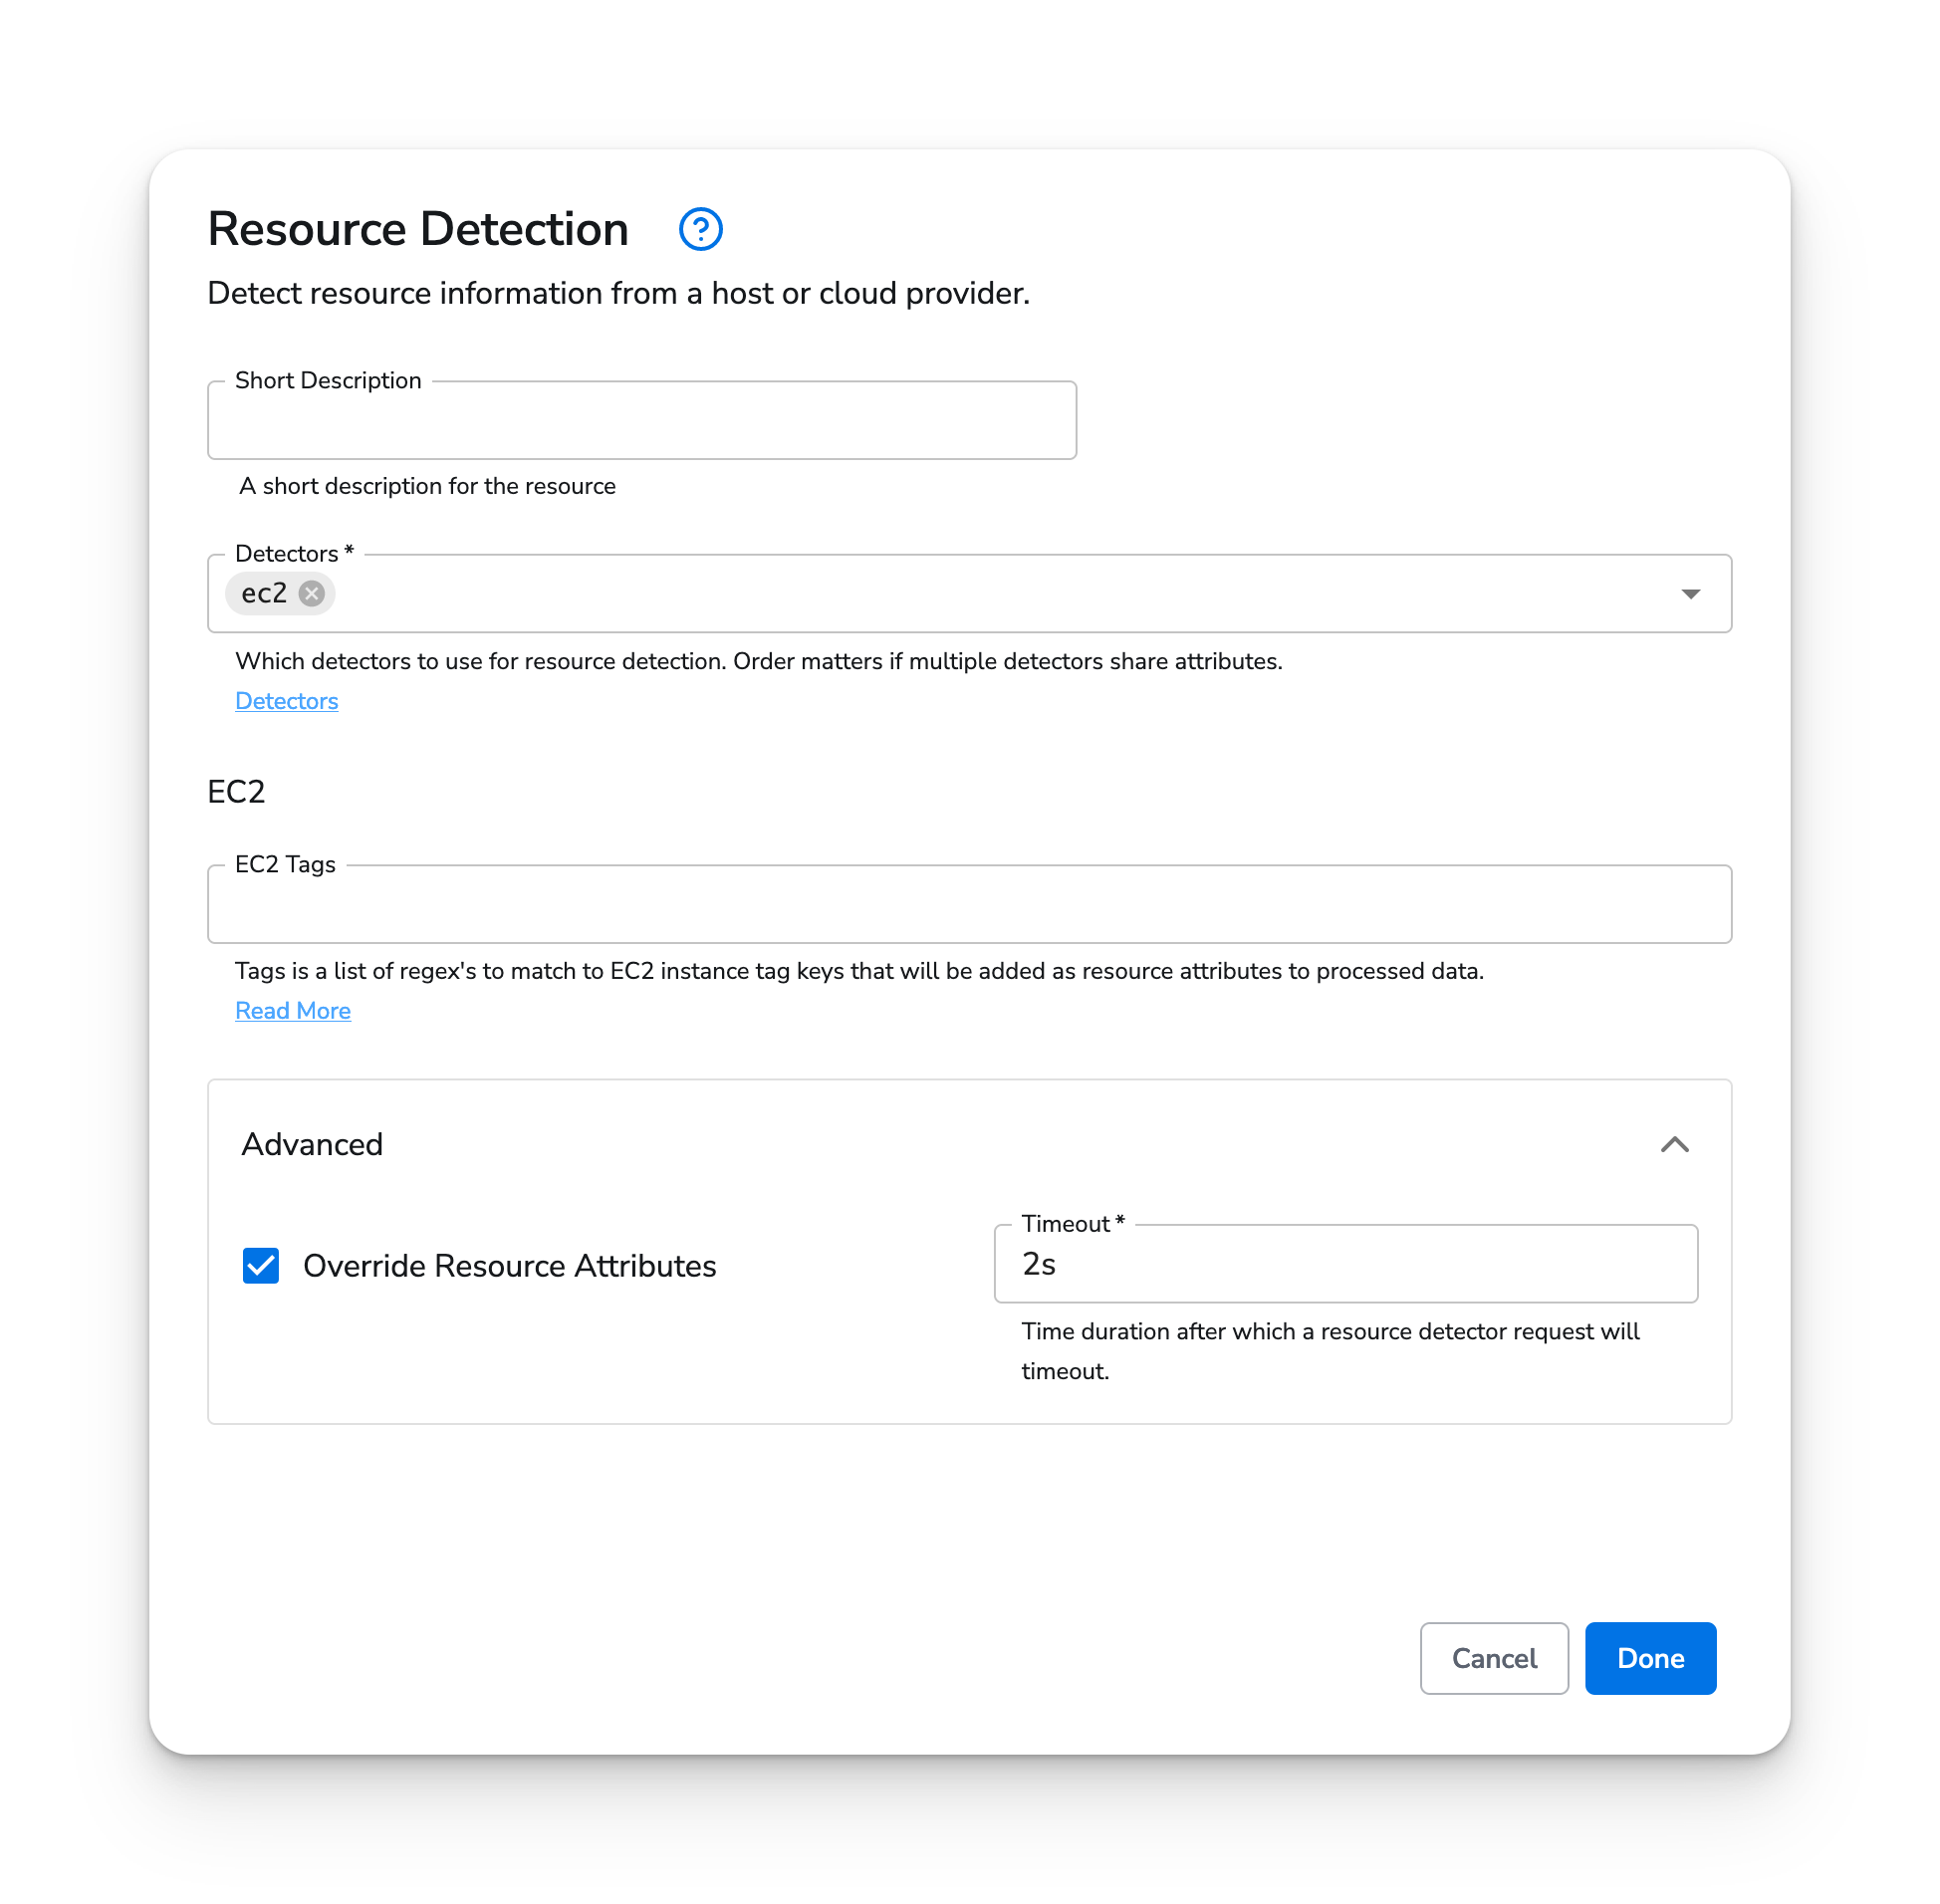1940x1904 pixels.
Task: Click the x icon on the ec2 tag
Action: pos(311,593)
